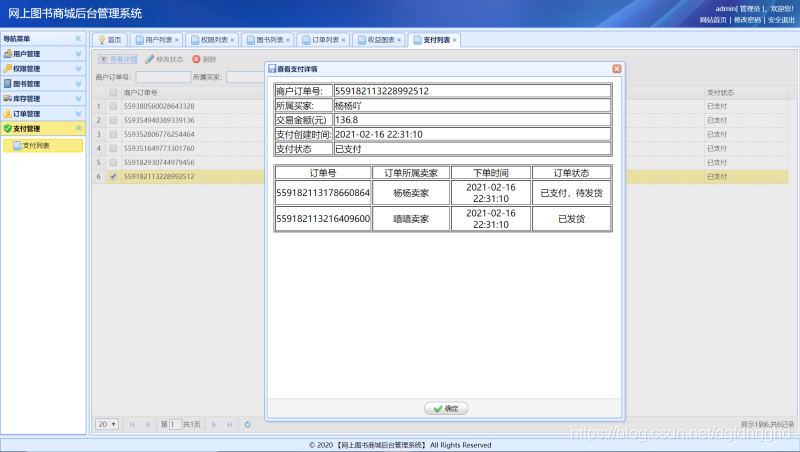
Task: Click the page number input field
Action: 176,424
